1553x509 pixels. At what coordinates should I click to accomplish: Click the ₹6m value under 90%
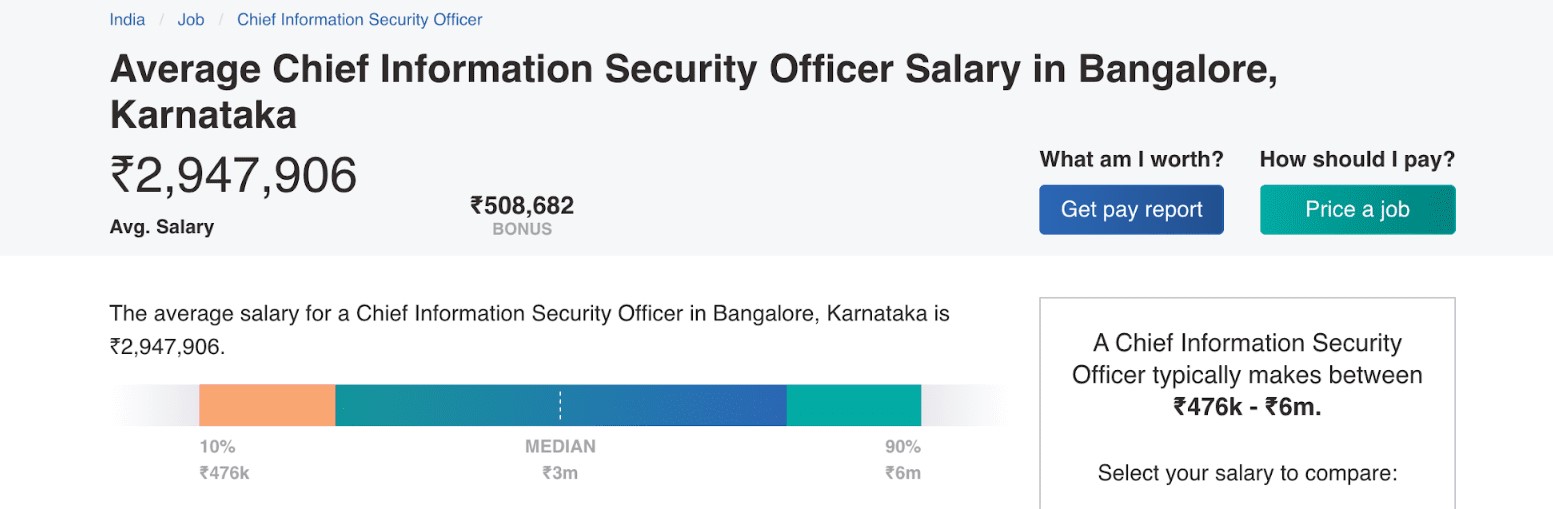[902, 473]
